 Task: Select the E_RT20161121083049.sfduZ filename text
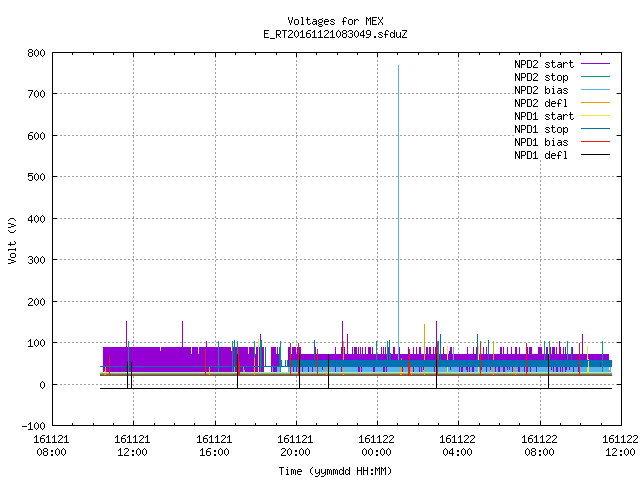click(335, 34)
